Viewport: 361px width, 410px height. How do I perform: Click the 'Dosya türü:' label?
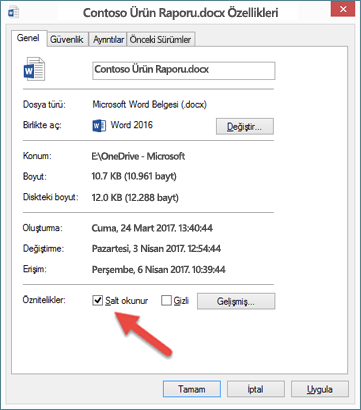(44, 105)
